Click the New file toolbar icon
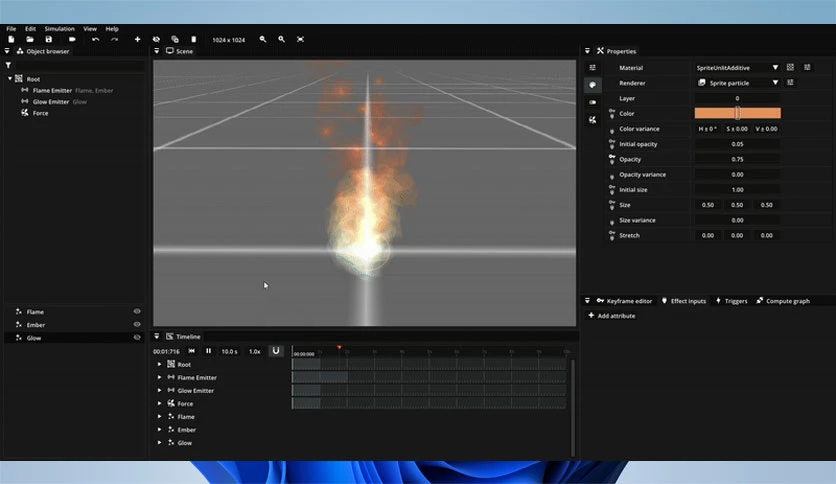 click(11, 39)
